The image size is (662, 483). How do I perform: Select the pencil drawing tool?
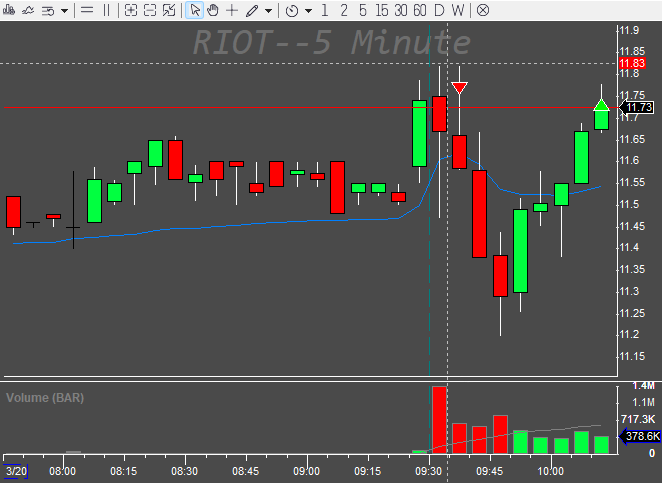pos(252,10)
